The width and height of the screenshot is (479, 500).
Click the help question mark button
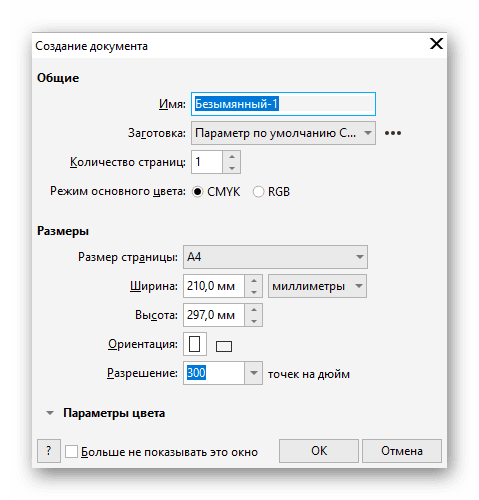point(49,451)
